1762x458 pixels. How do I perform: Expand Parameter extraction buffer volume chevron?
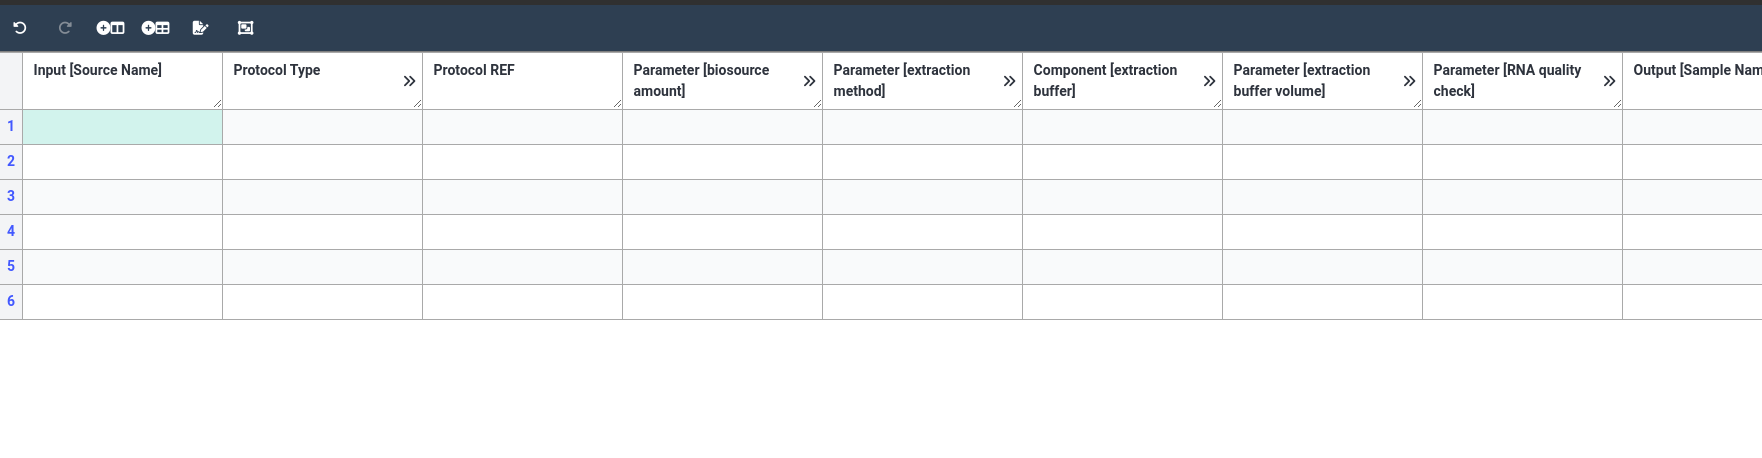(1409, 81)
